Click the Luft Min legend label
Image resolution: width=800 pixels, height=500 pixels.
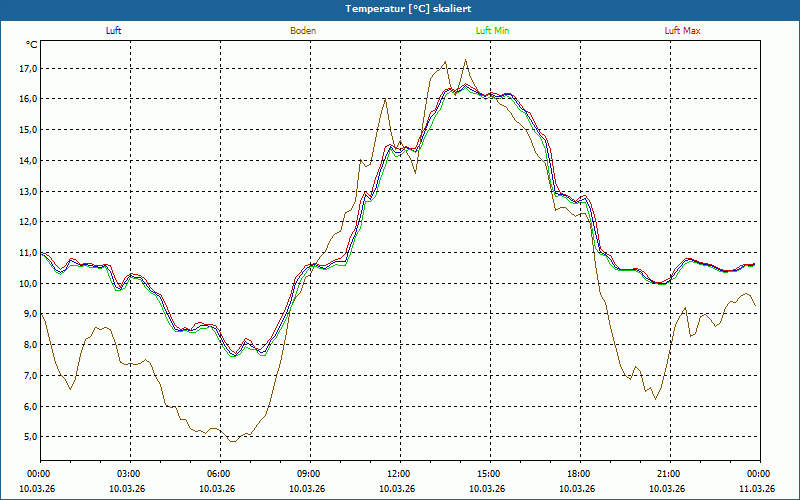coord(493,31)
